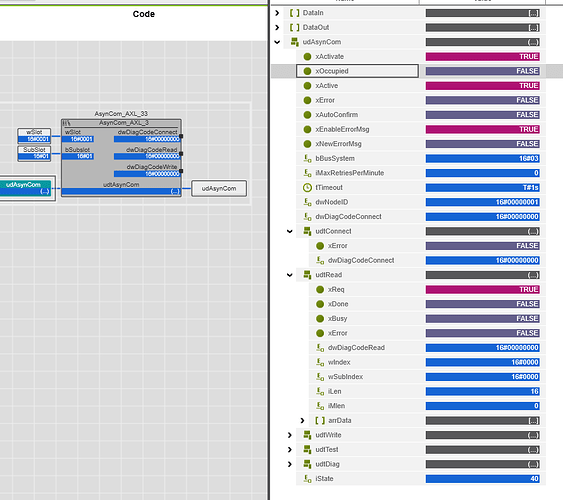Select the udtTest row name

click(327, 450)
